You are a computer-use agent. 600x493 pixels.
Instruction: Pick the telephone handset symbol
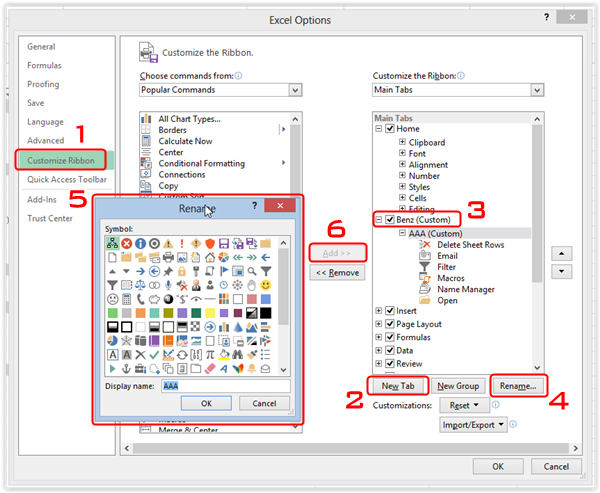(x=140, y=299)
